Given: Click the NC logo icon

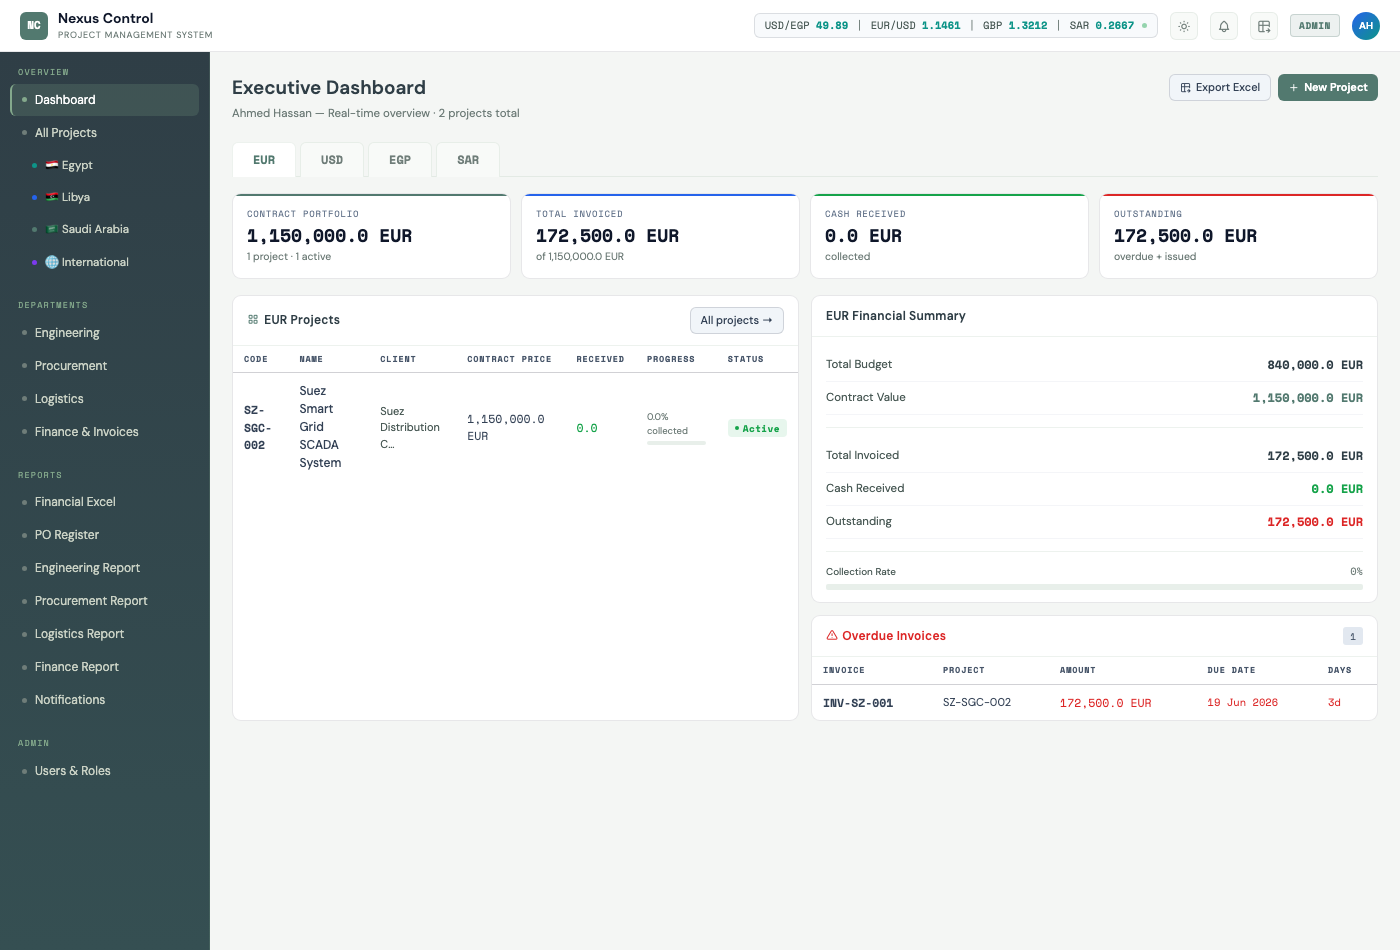Looking at the screenshot, I should coord(34,26).
